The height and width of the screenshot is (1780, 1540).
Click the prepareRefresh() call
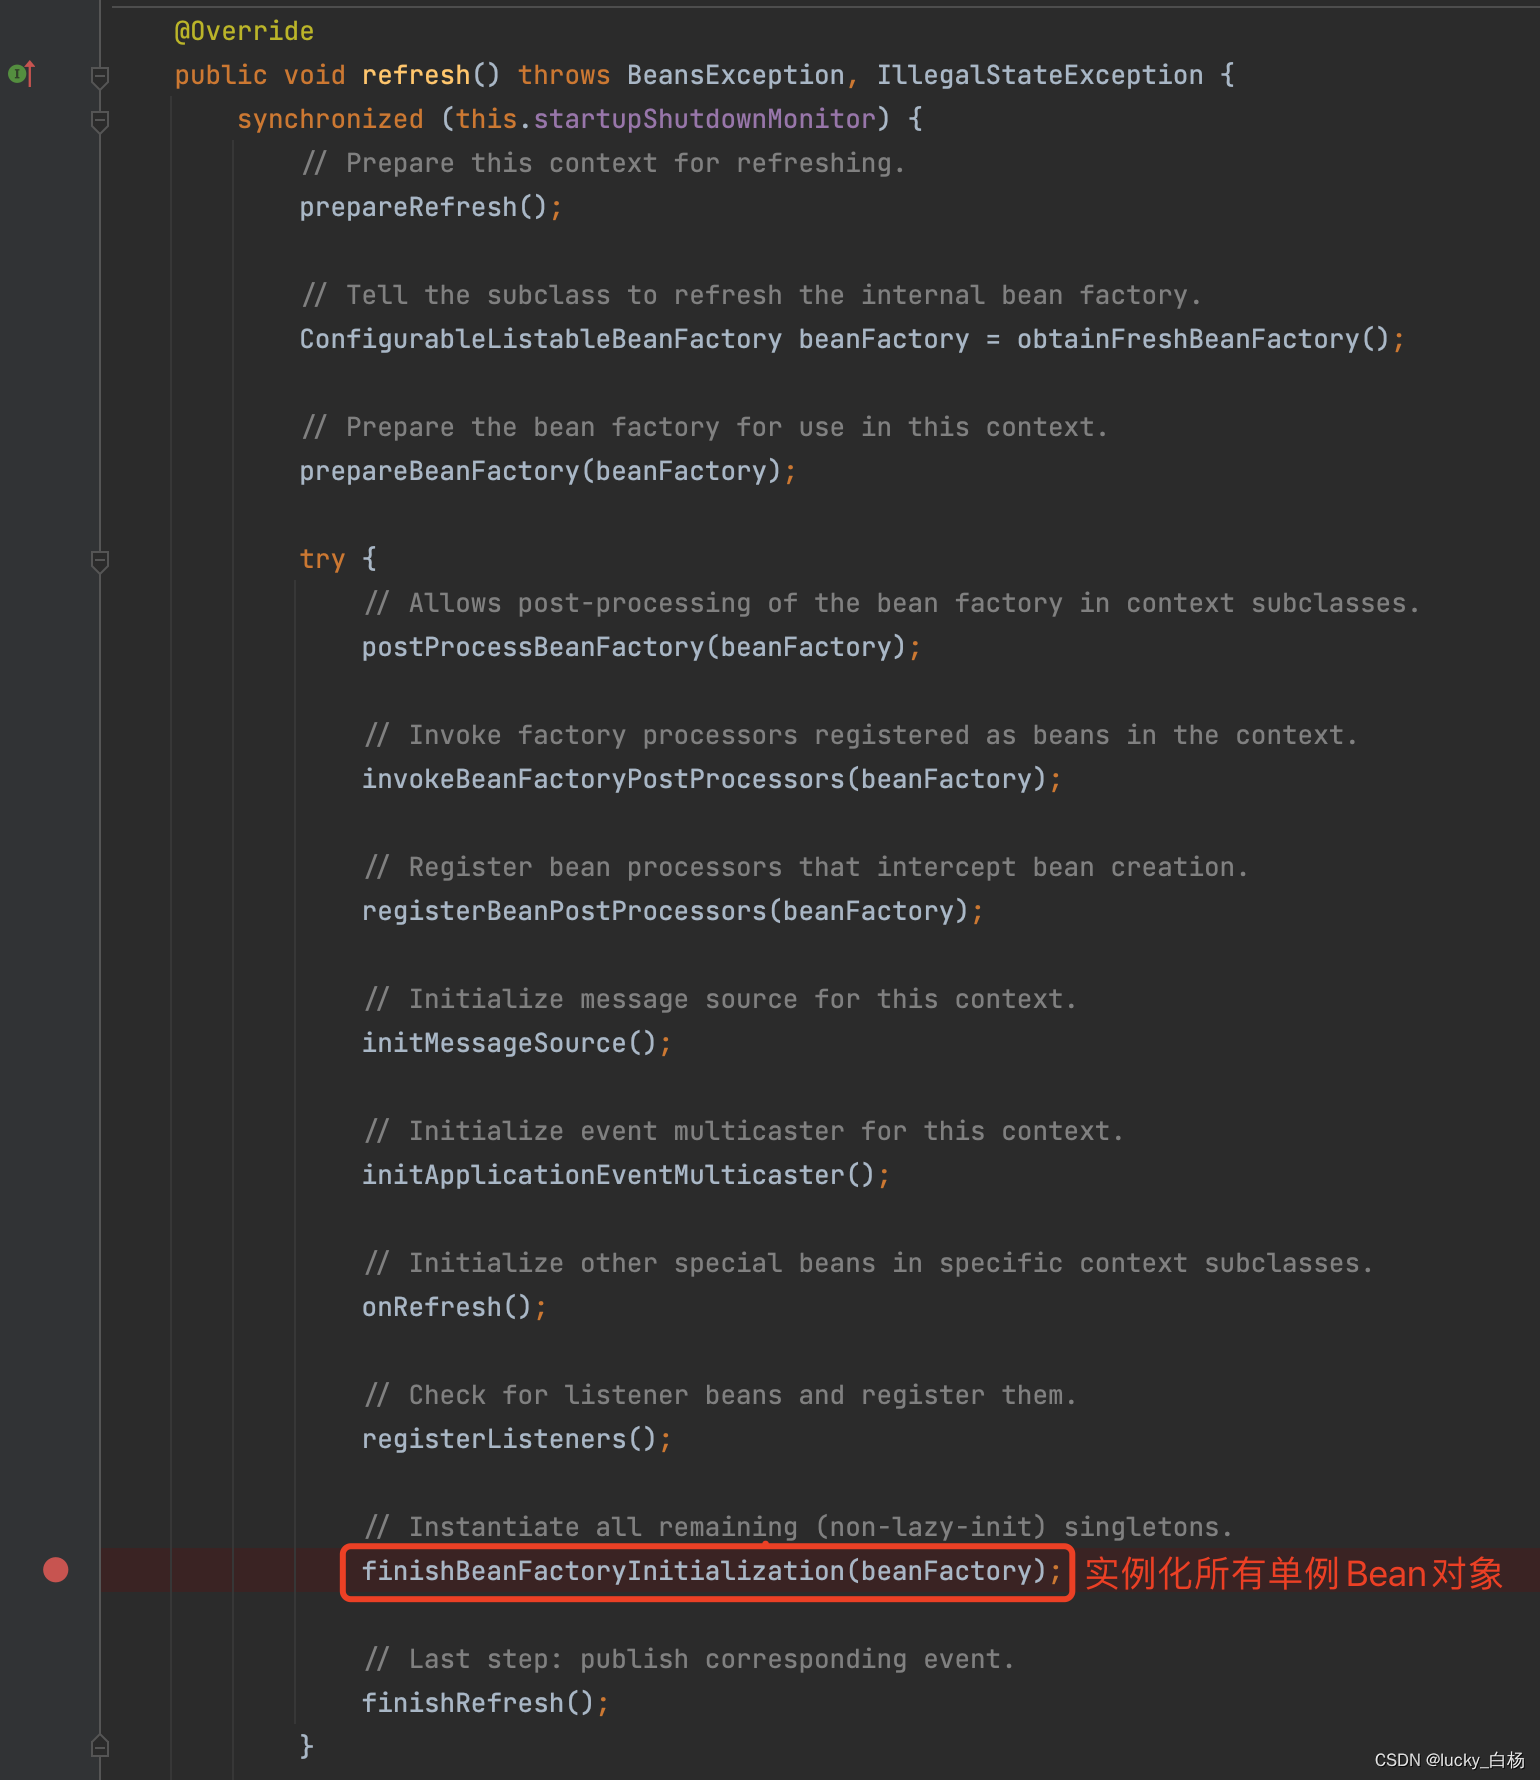click(x=424, y=207)
